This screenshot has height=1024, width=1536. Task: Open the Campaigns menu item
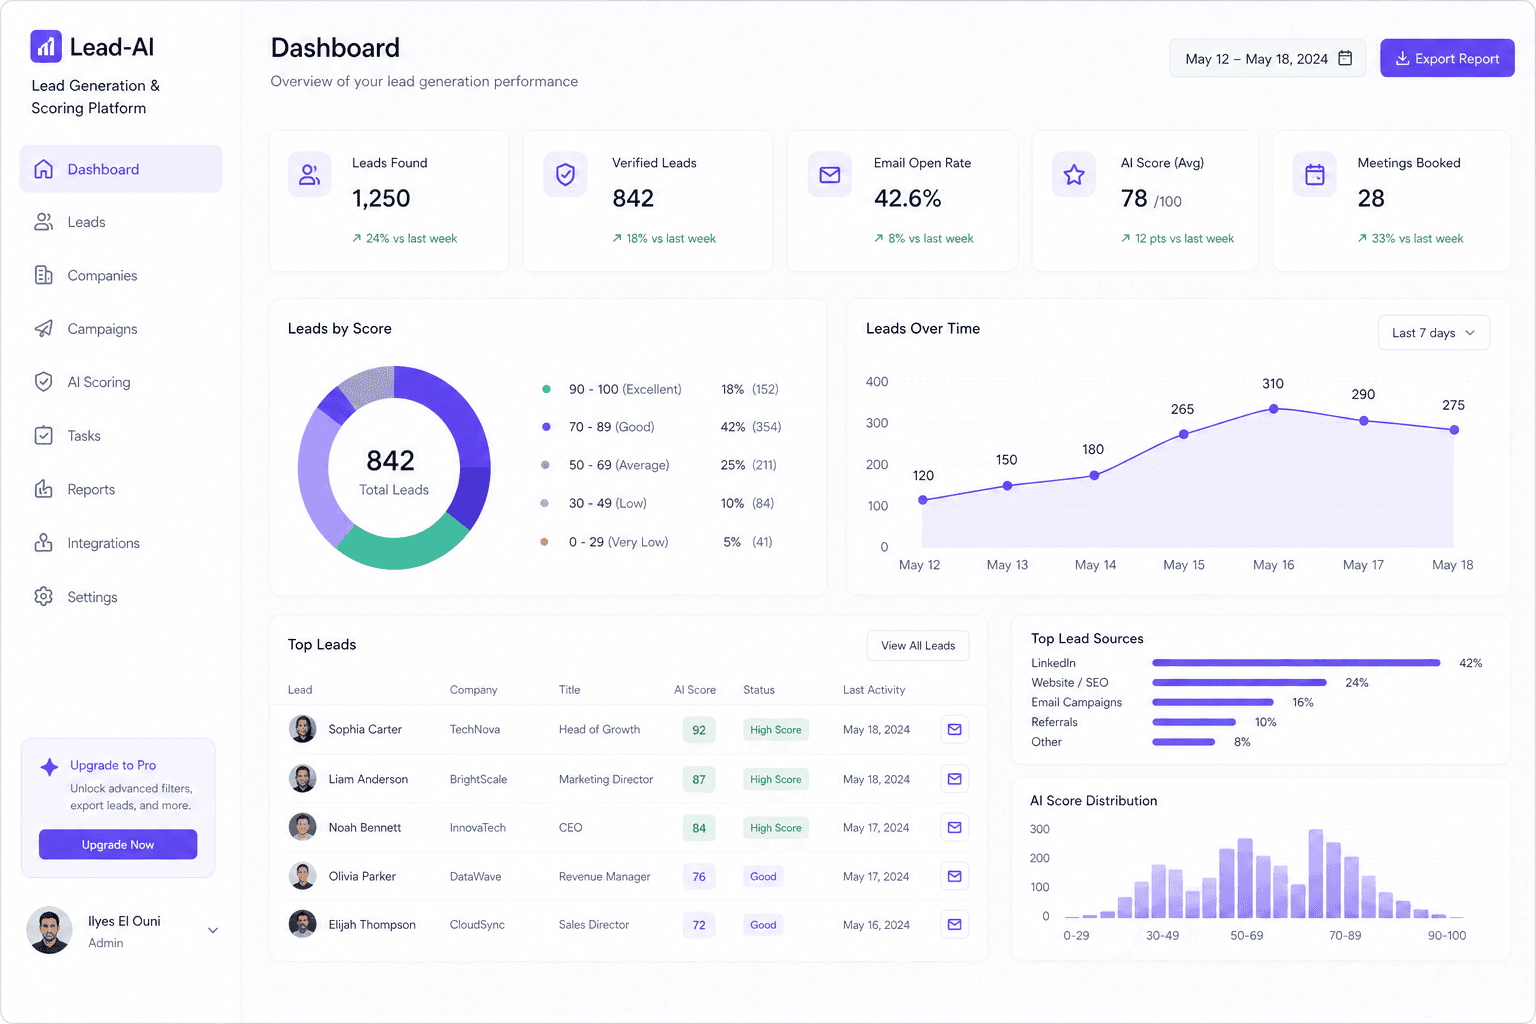click(121, 329)
